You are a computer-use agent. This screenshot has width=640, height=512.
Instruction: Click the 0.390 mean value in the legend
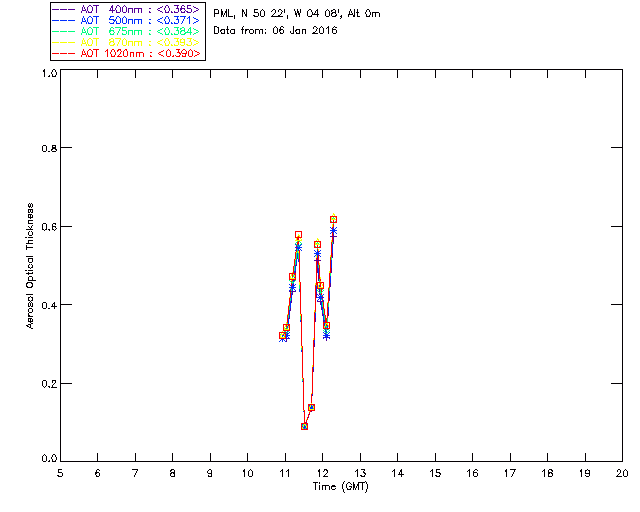(x=178, y=53)
